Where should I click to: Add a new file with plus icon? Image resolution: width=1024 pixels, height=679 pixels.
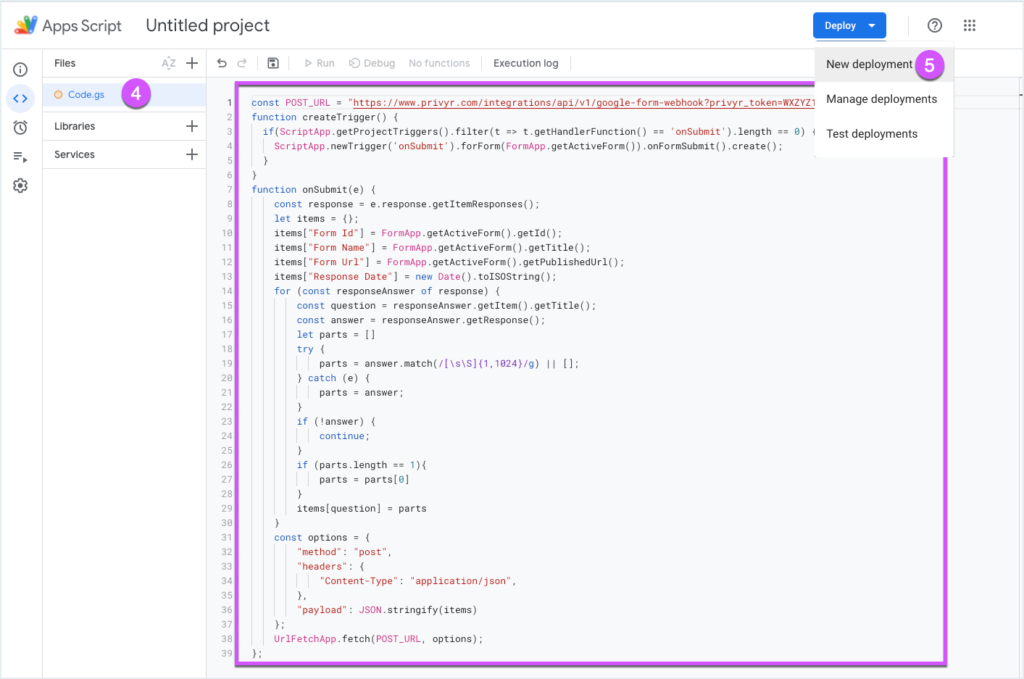(192, 63)
